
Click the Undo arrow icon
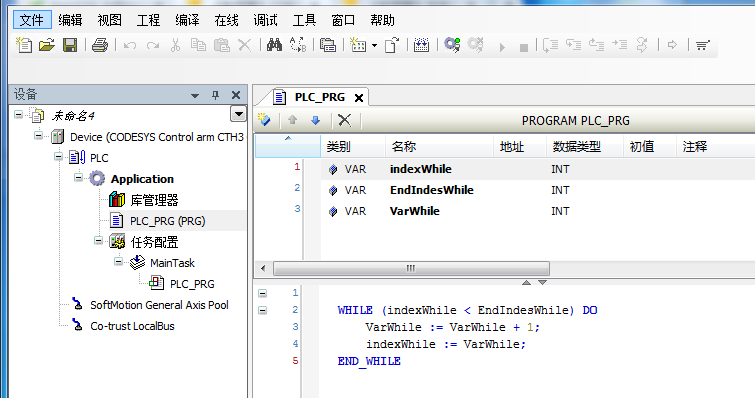[x=130, y=46]
